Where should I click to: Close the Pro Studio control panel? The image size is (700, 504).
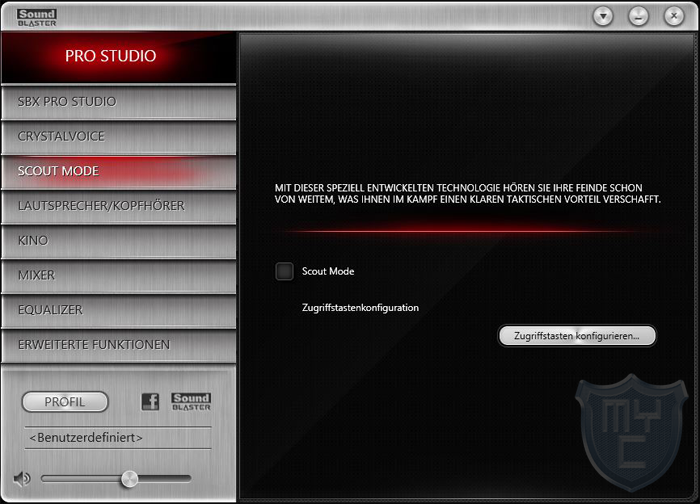coord(671,16)
